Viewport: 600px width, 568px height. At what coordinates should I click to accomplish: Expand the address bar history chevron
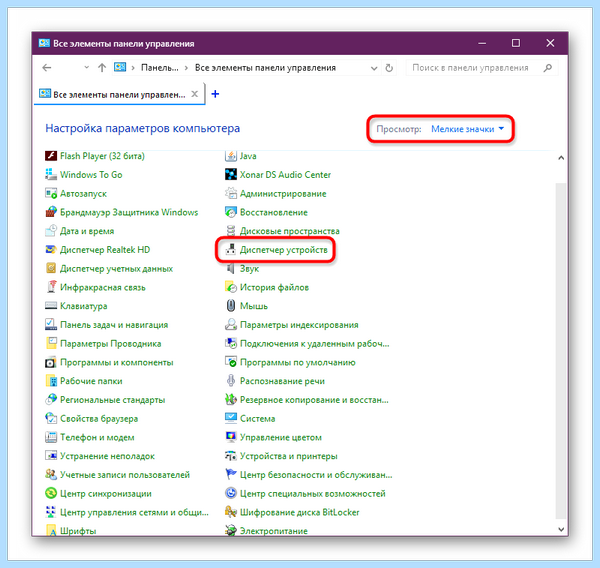[374, 68]
